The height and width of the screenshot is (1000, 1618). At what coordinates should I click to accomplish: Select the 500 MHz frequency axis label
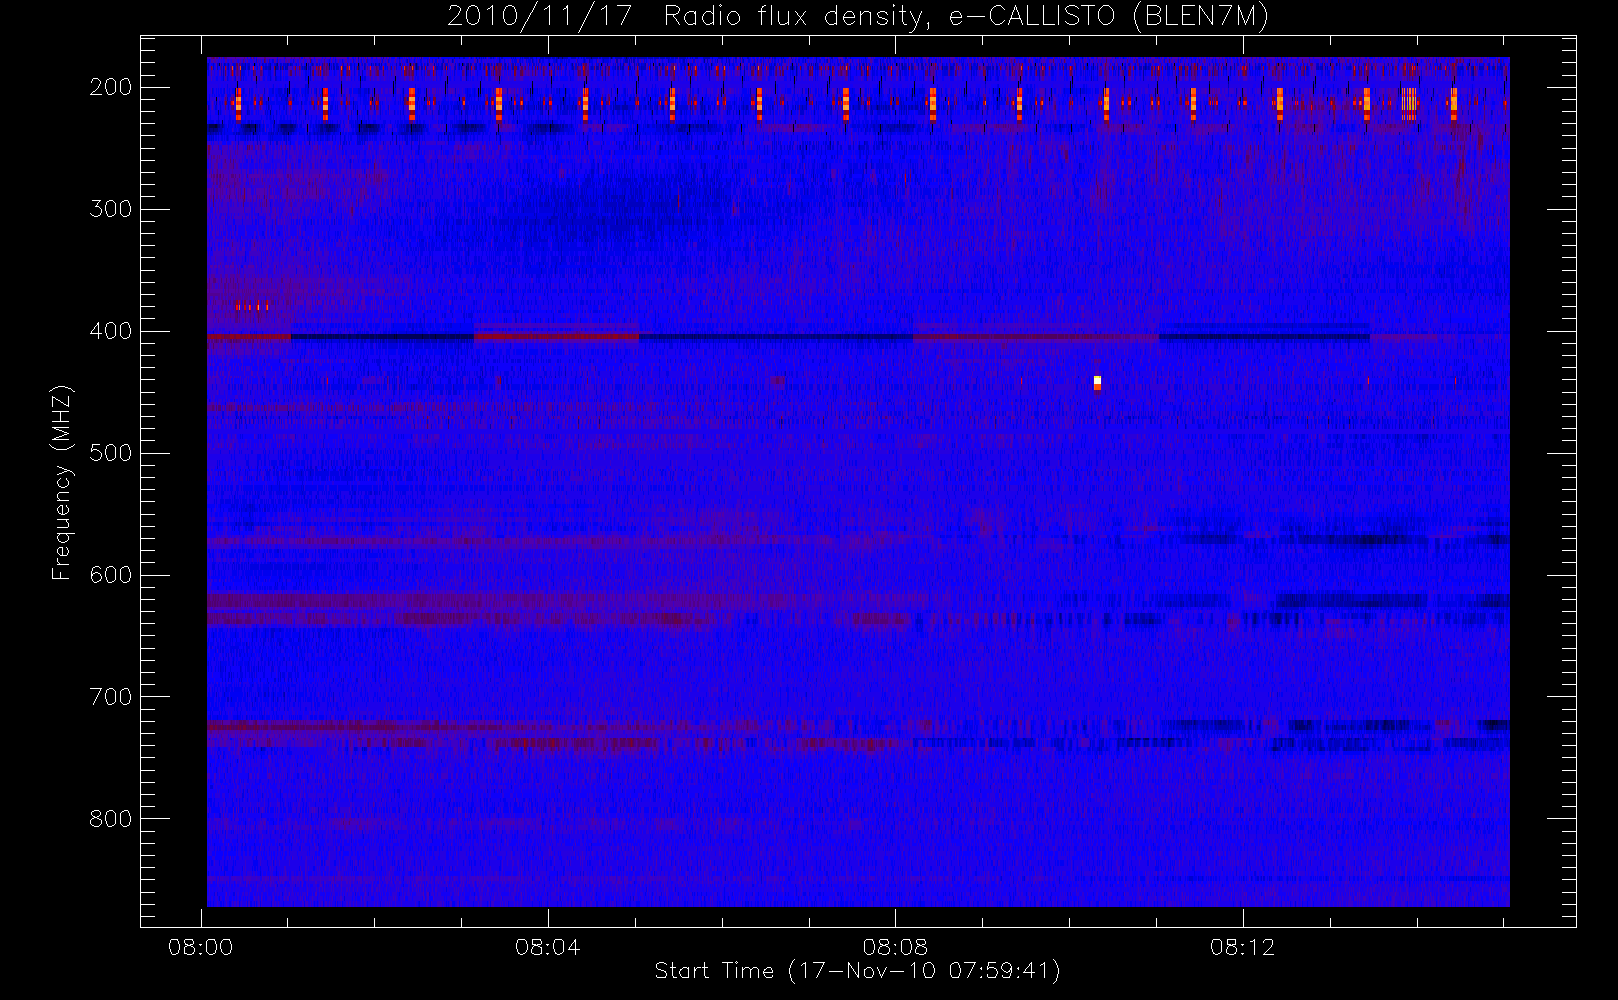click(x=110, y=453)
